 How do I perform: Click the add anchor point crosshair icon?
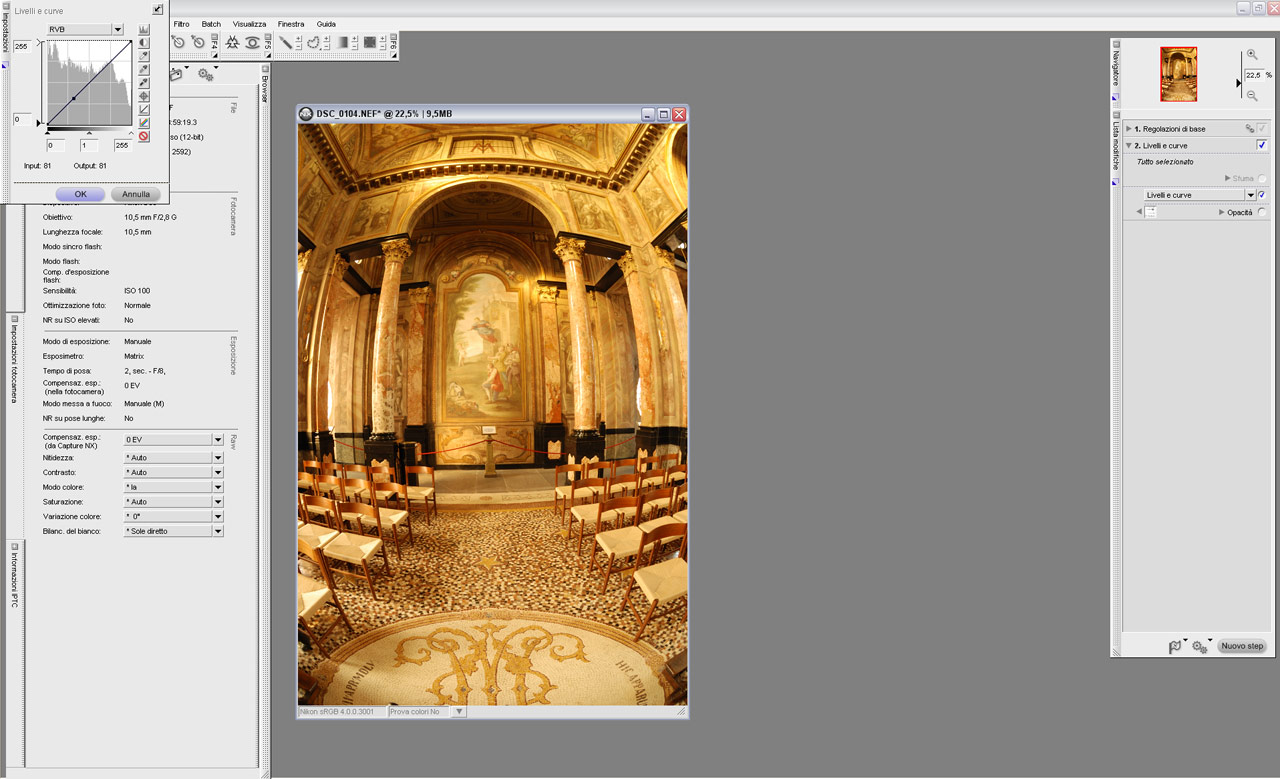click(x=144, y=96)
